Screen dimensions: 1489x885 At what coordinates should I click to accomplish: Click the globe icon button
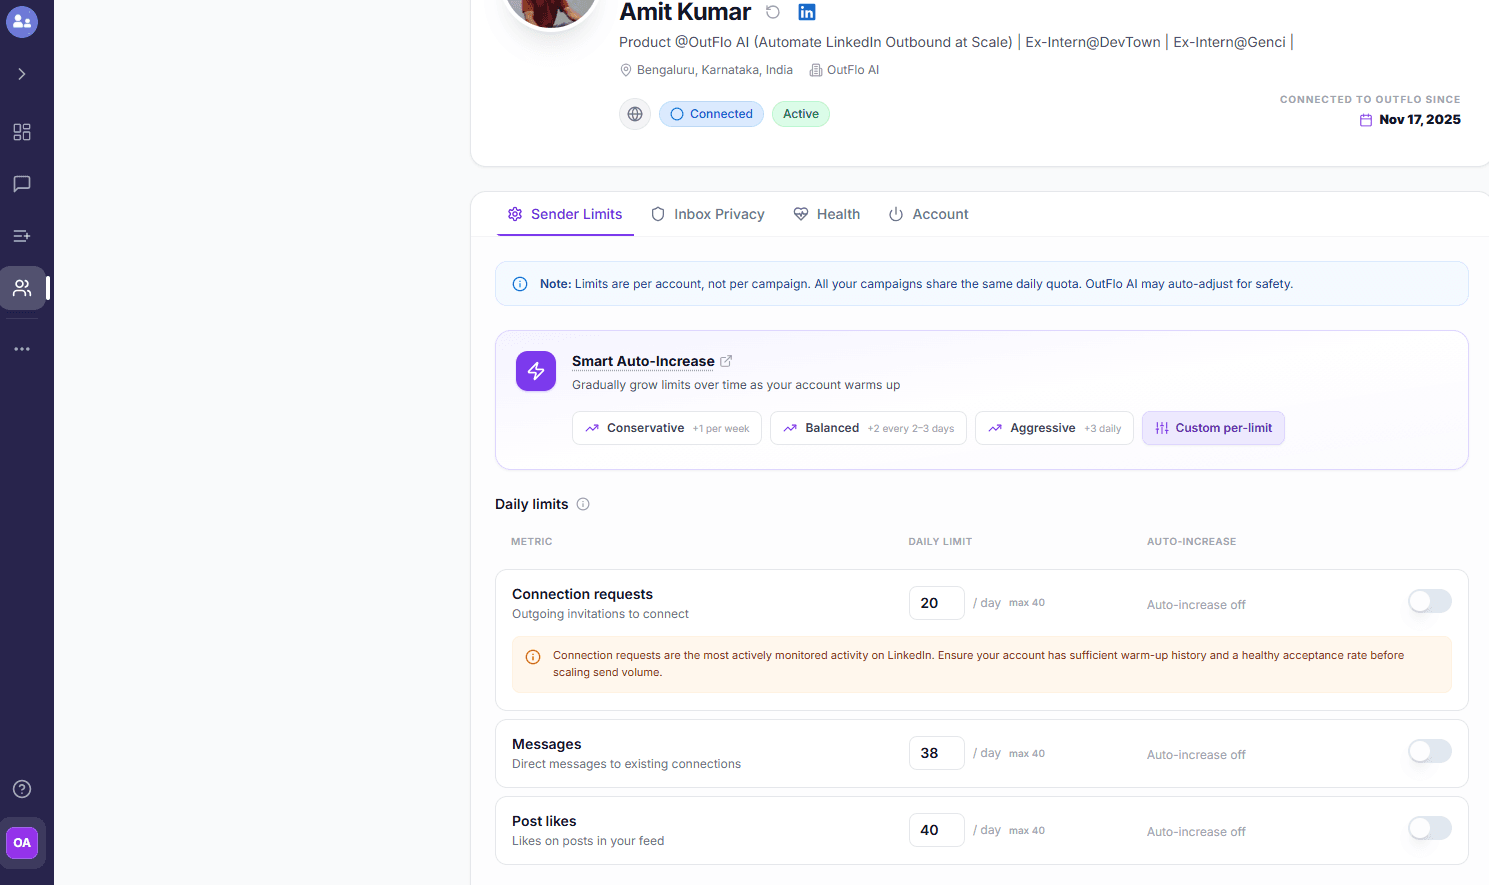point(635,114)
